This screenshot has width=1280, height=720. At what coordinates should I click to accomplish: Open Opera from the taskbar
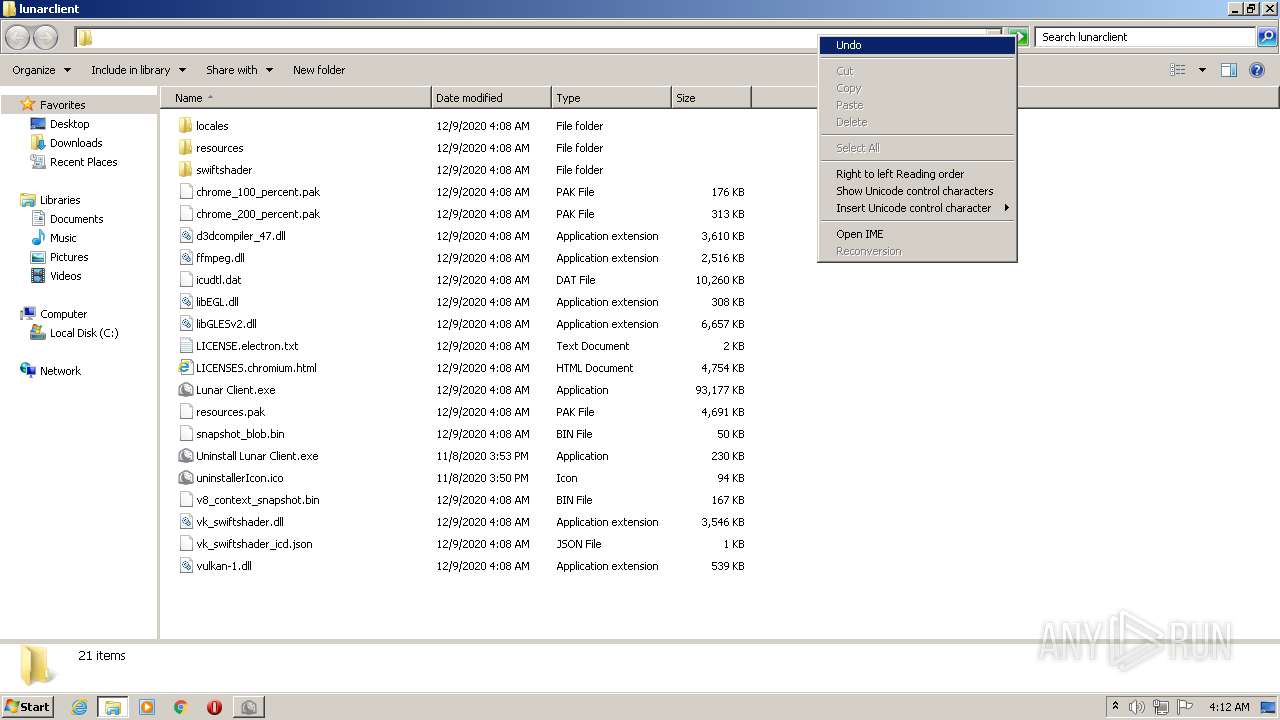[x=214, y=707]
